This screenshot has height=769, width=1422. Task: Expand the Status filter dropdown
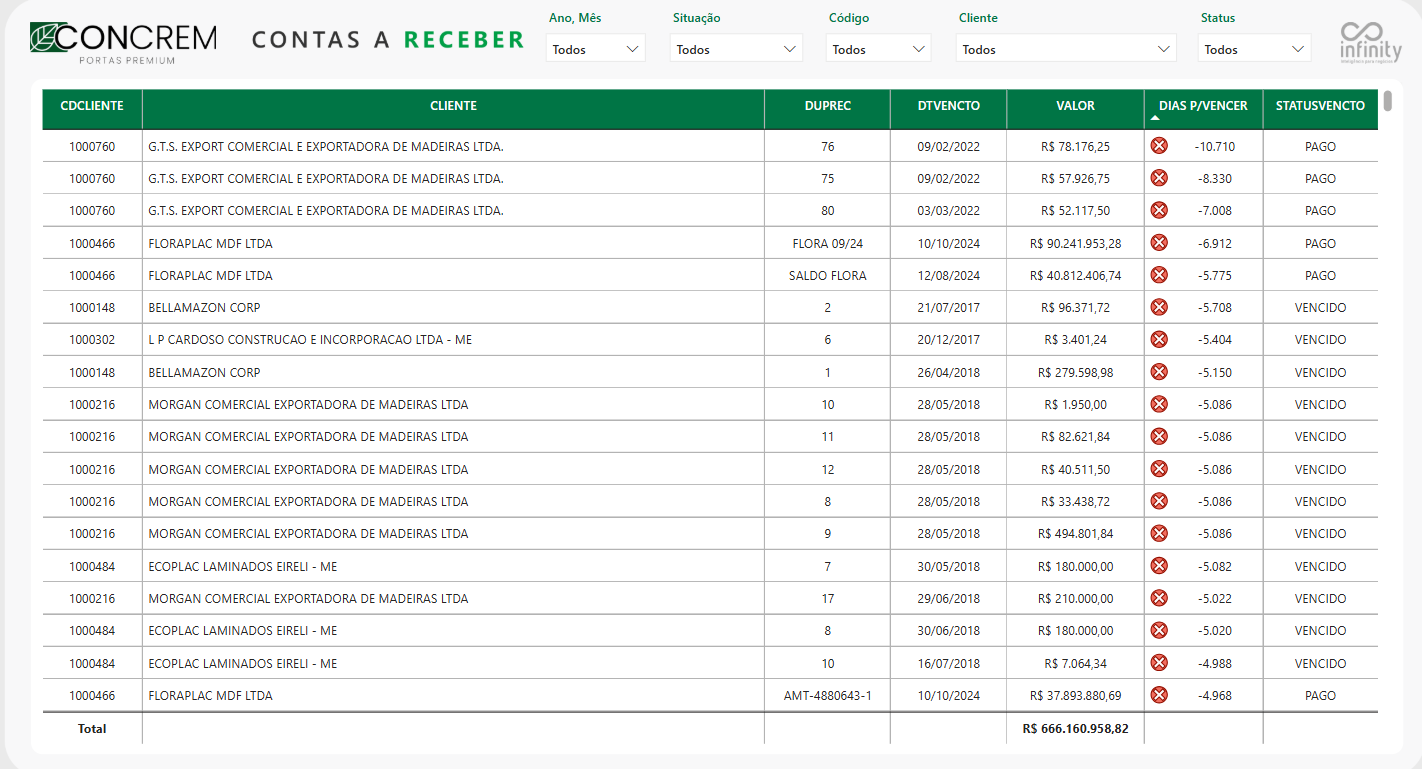point(1255,48)
